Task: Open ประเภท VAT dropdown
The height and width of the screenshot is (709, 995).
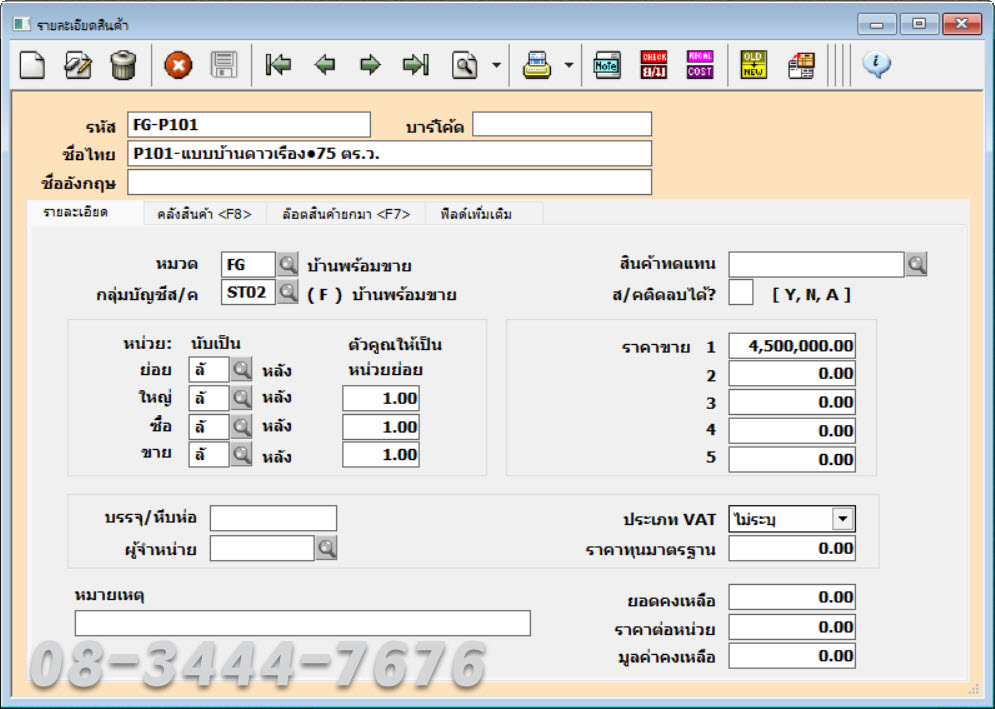Action: click(843, 519)
